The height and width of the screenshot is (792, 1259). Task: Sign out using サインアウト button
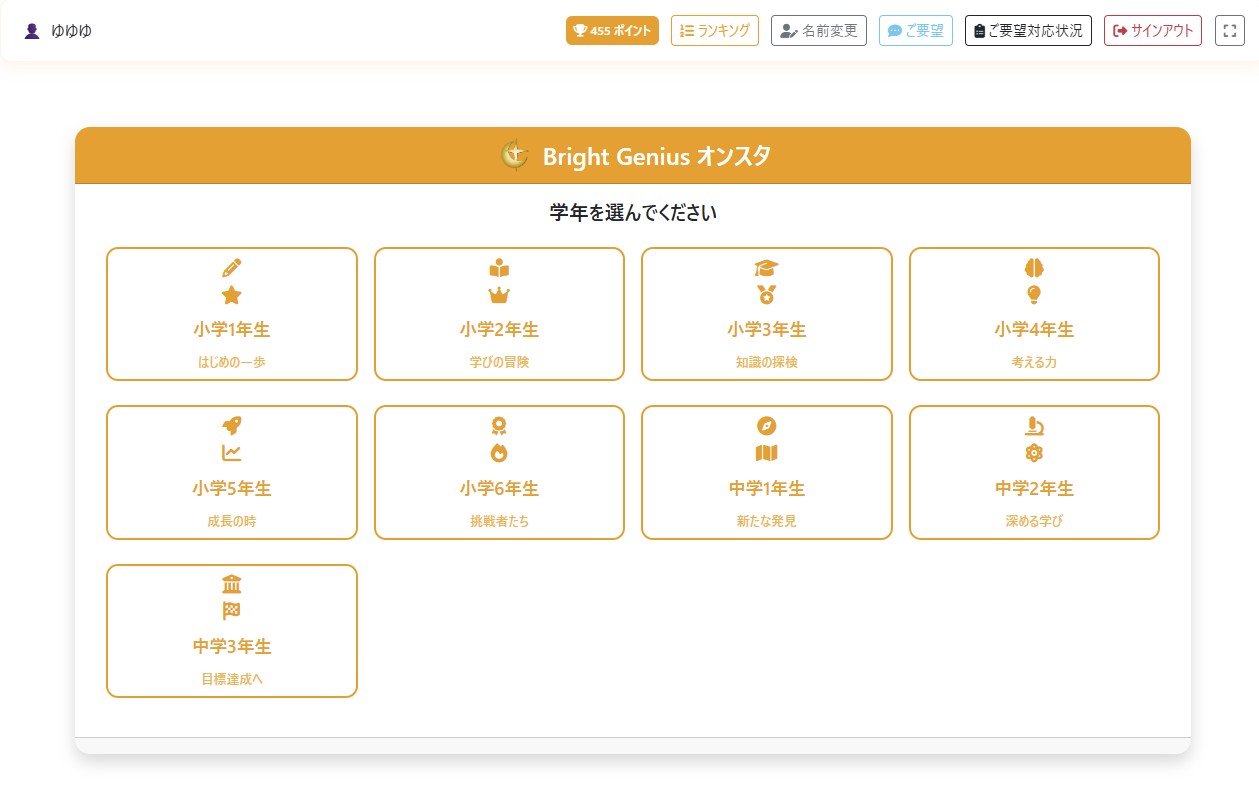coord(1152,31)
